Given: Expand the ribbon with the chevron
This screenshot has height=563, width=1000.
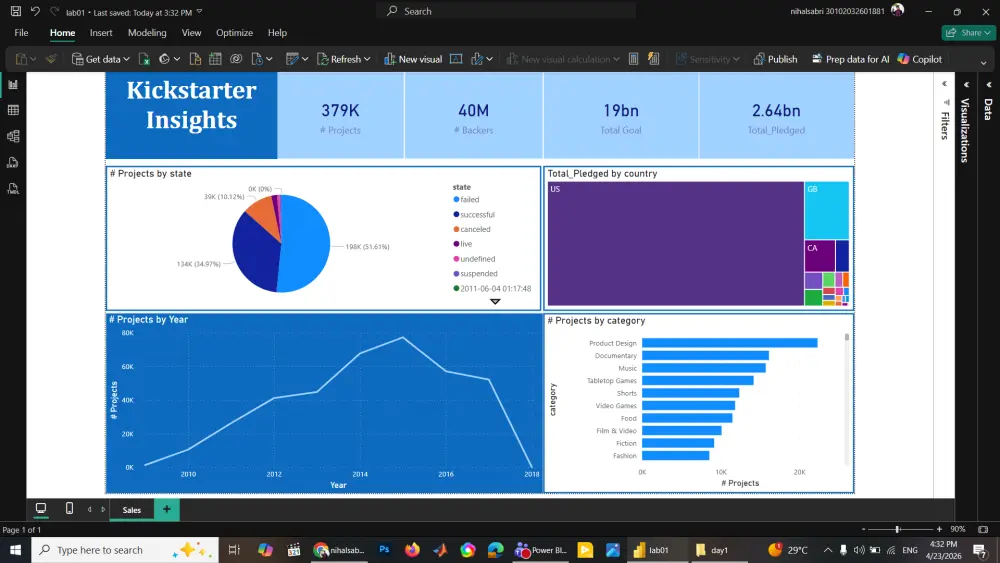Looking at the screenshot, I should [983, 62].
